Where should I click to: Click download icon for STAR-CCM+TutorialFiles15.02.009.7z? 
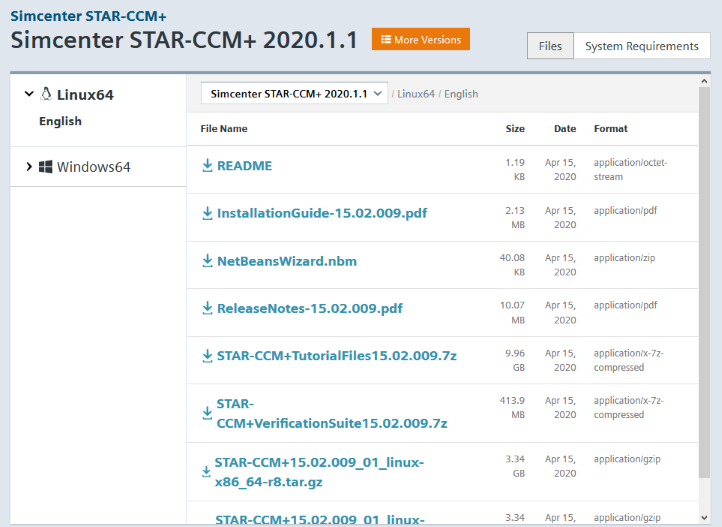pyautogui.click(x=208, y=356)
